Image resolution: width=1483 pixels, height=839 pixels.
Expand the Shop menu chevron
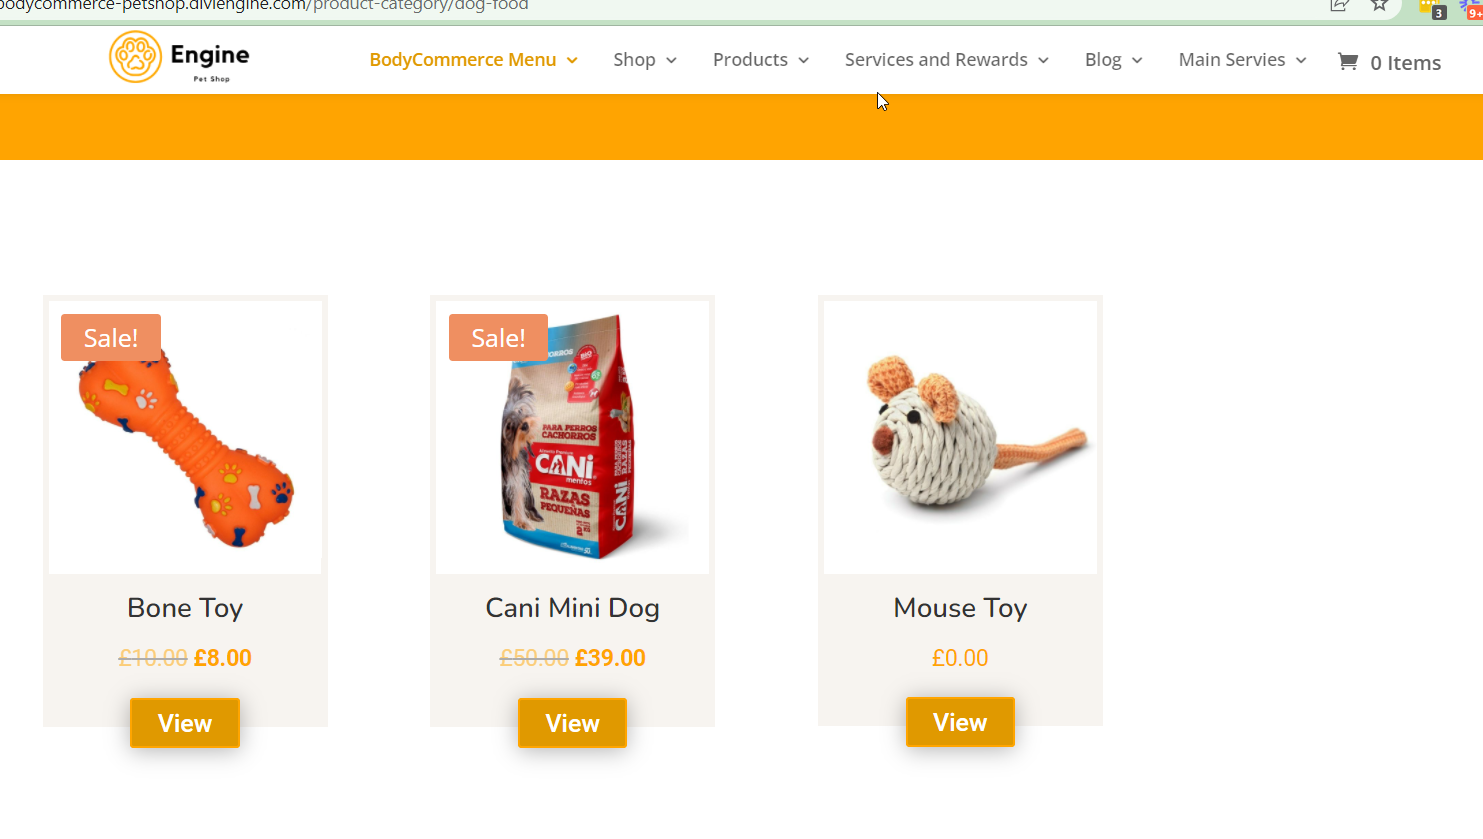coord(671,60)
